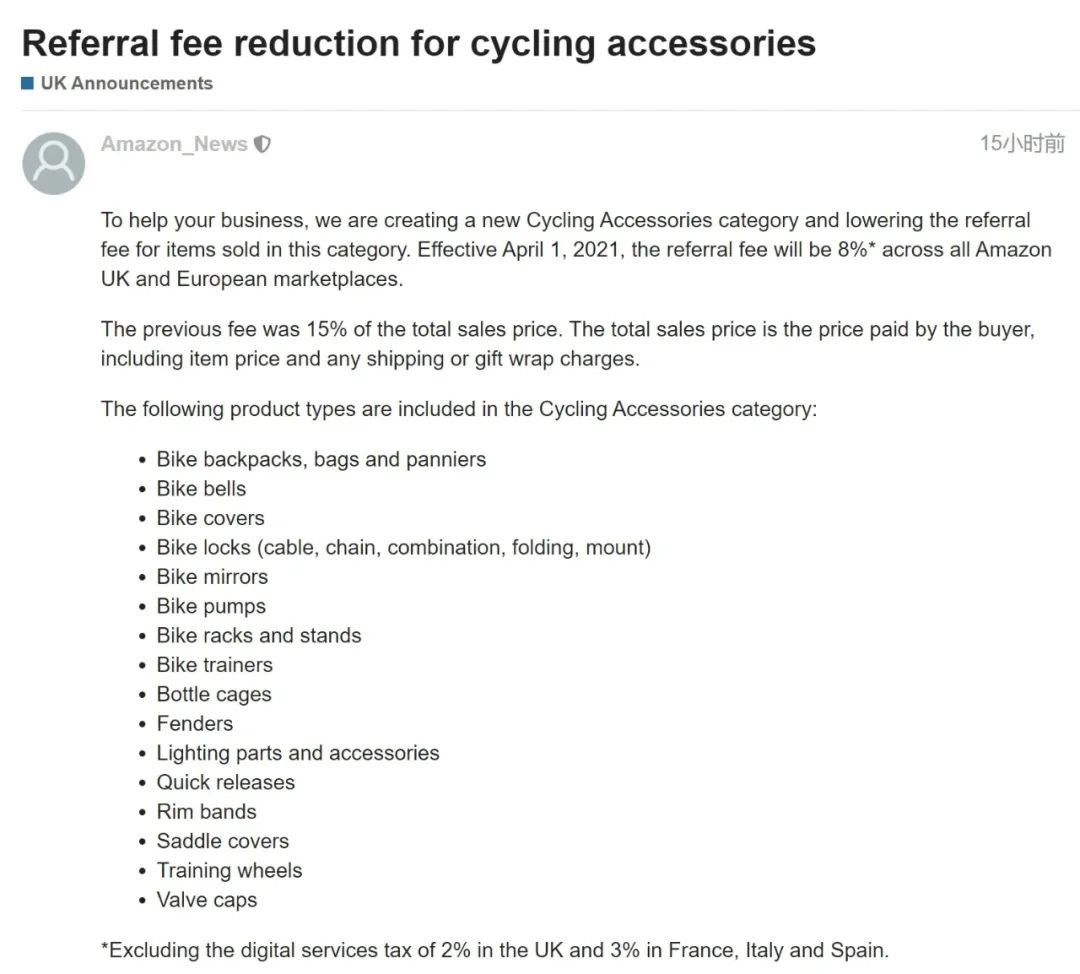
Task: Click the 'Valve caps' list entry
Action: click(x=207, y=900)
